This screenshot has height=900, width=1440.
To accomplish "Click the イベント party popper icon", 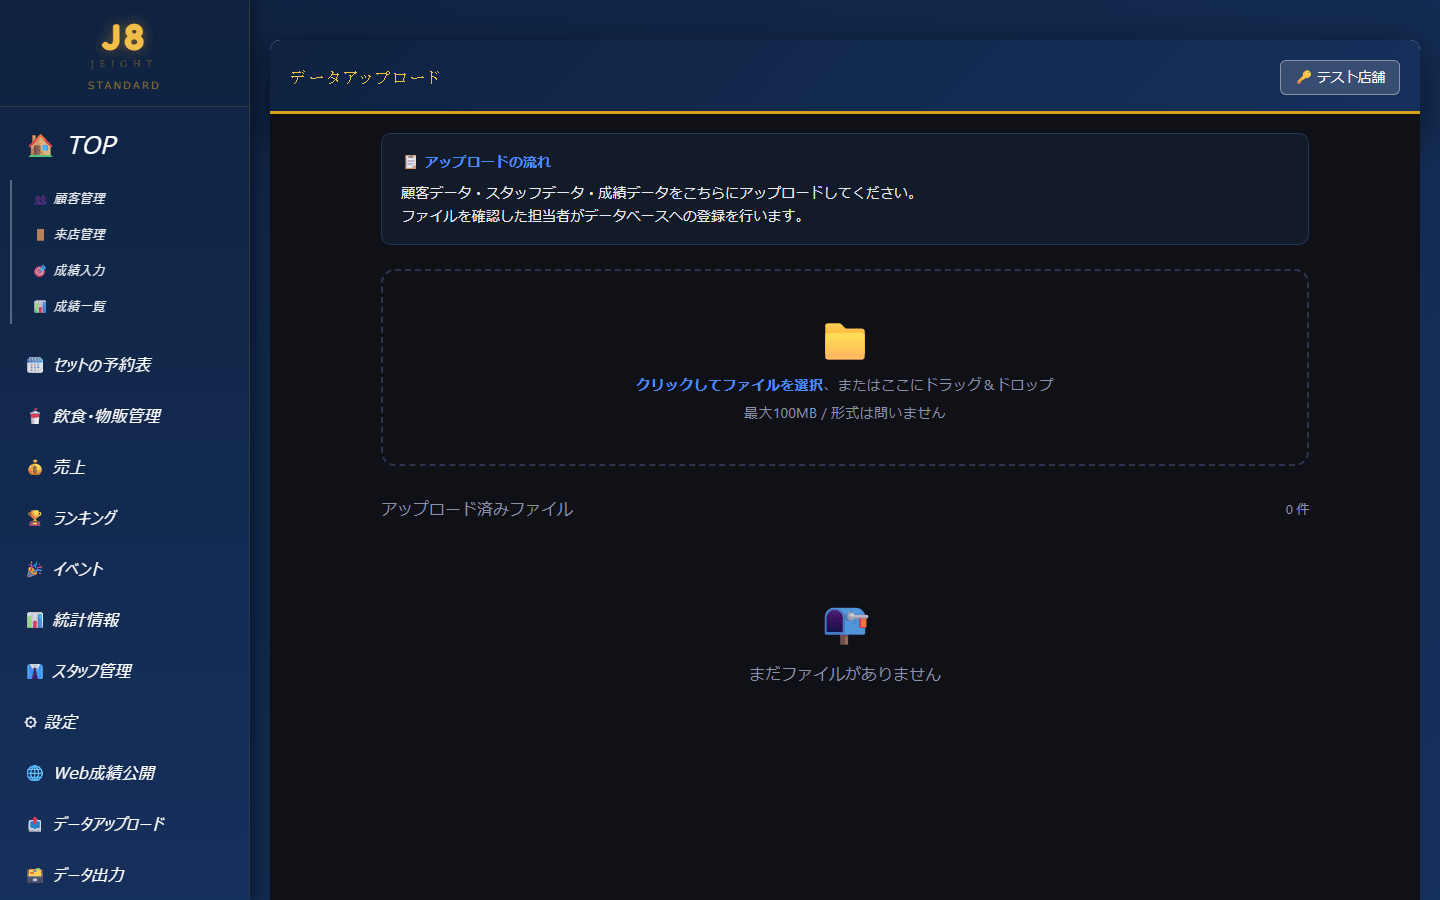I will coord(35,569).
